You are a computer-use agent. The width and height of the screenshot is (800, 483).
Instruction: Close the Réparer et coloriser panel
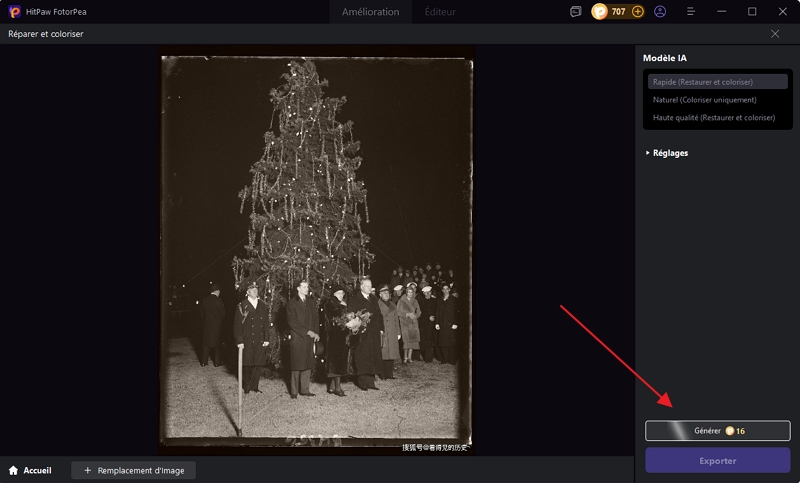pyautogui.click(x=775, y=34)
